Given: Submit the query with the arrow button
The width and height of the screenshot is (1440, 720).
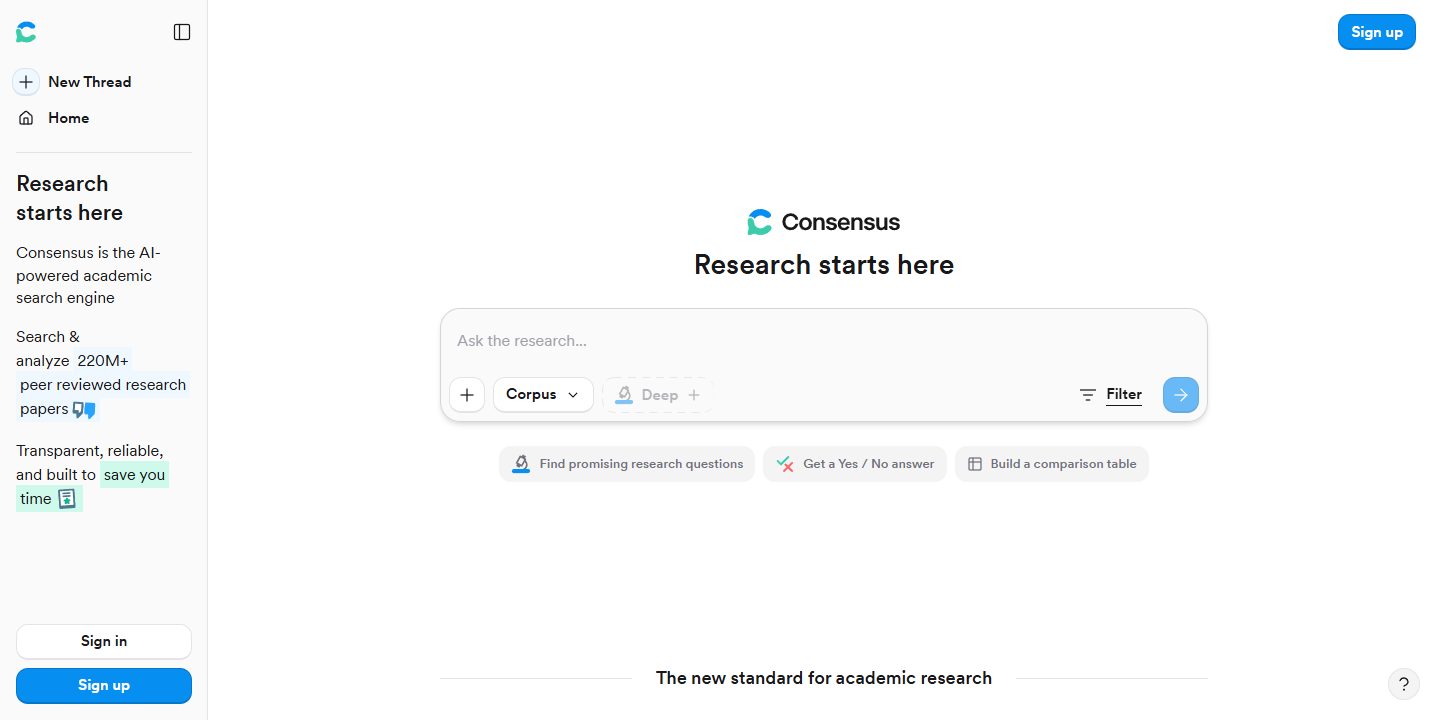Looking at the screenshot, I should pyautogui.click(x=1181, y=395).
